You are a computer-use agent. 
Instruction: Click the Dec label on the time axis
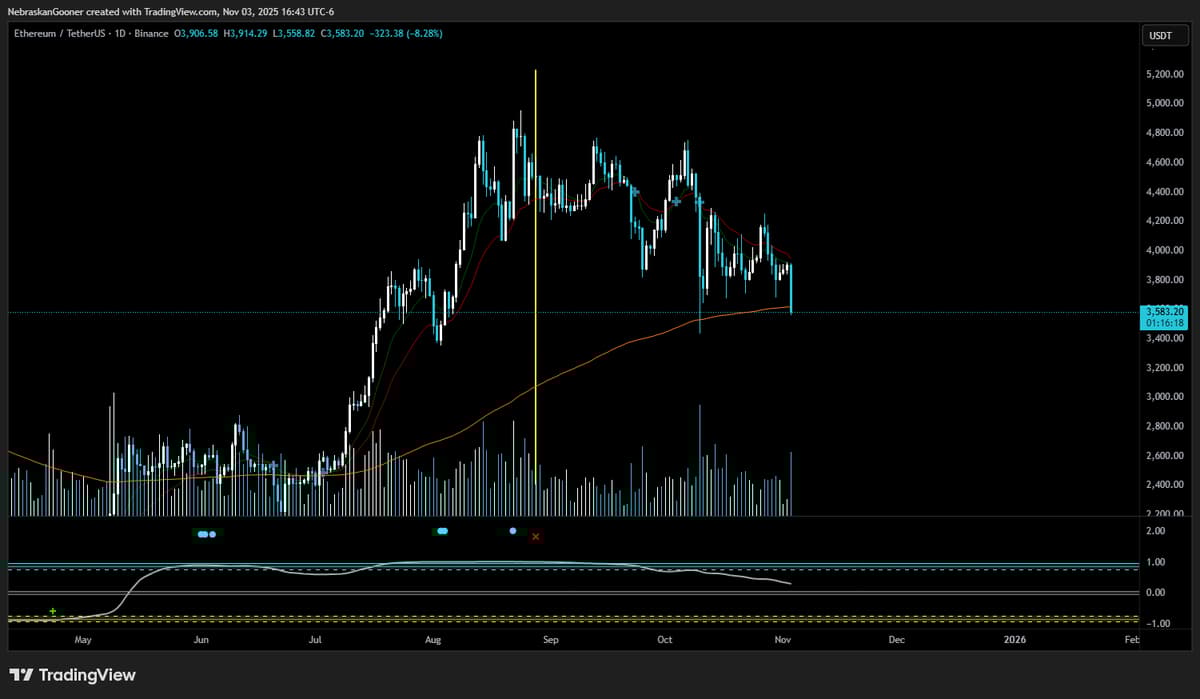[896, 639]
